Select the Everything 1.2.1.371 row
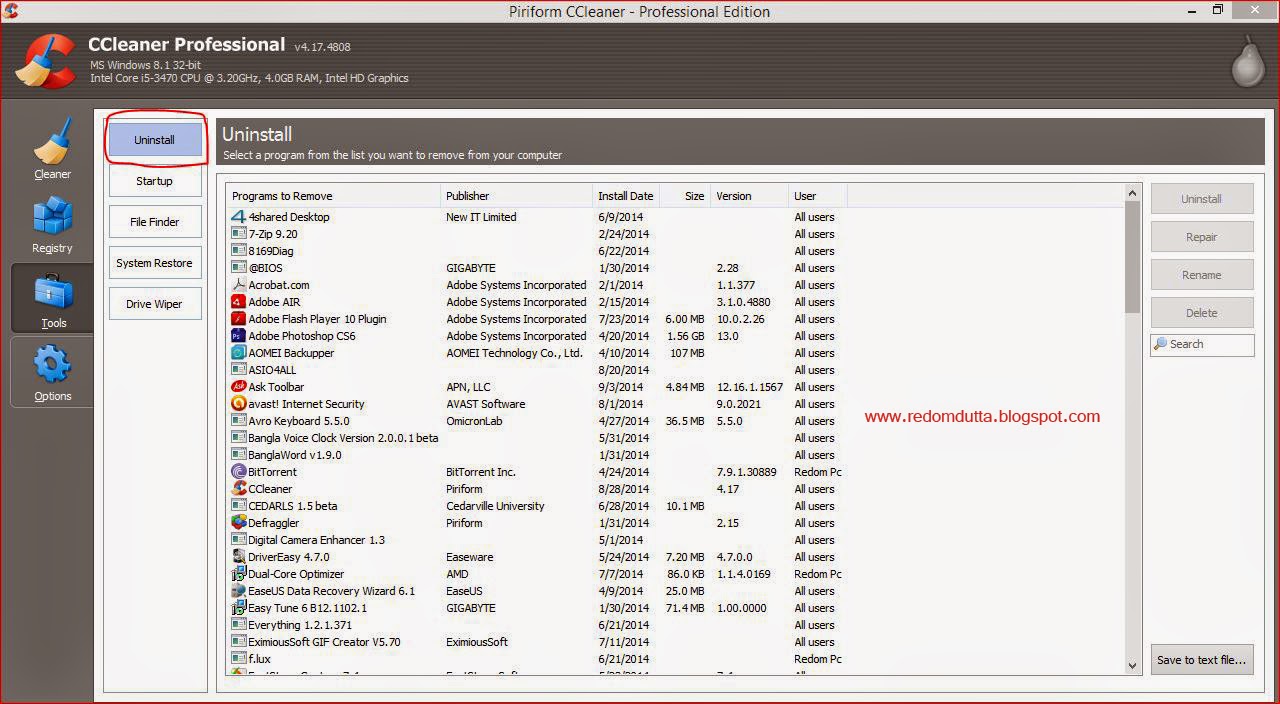The width and height of the screenshot is (1280, 704). pyautogui.click(x=675, y=625)
